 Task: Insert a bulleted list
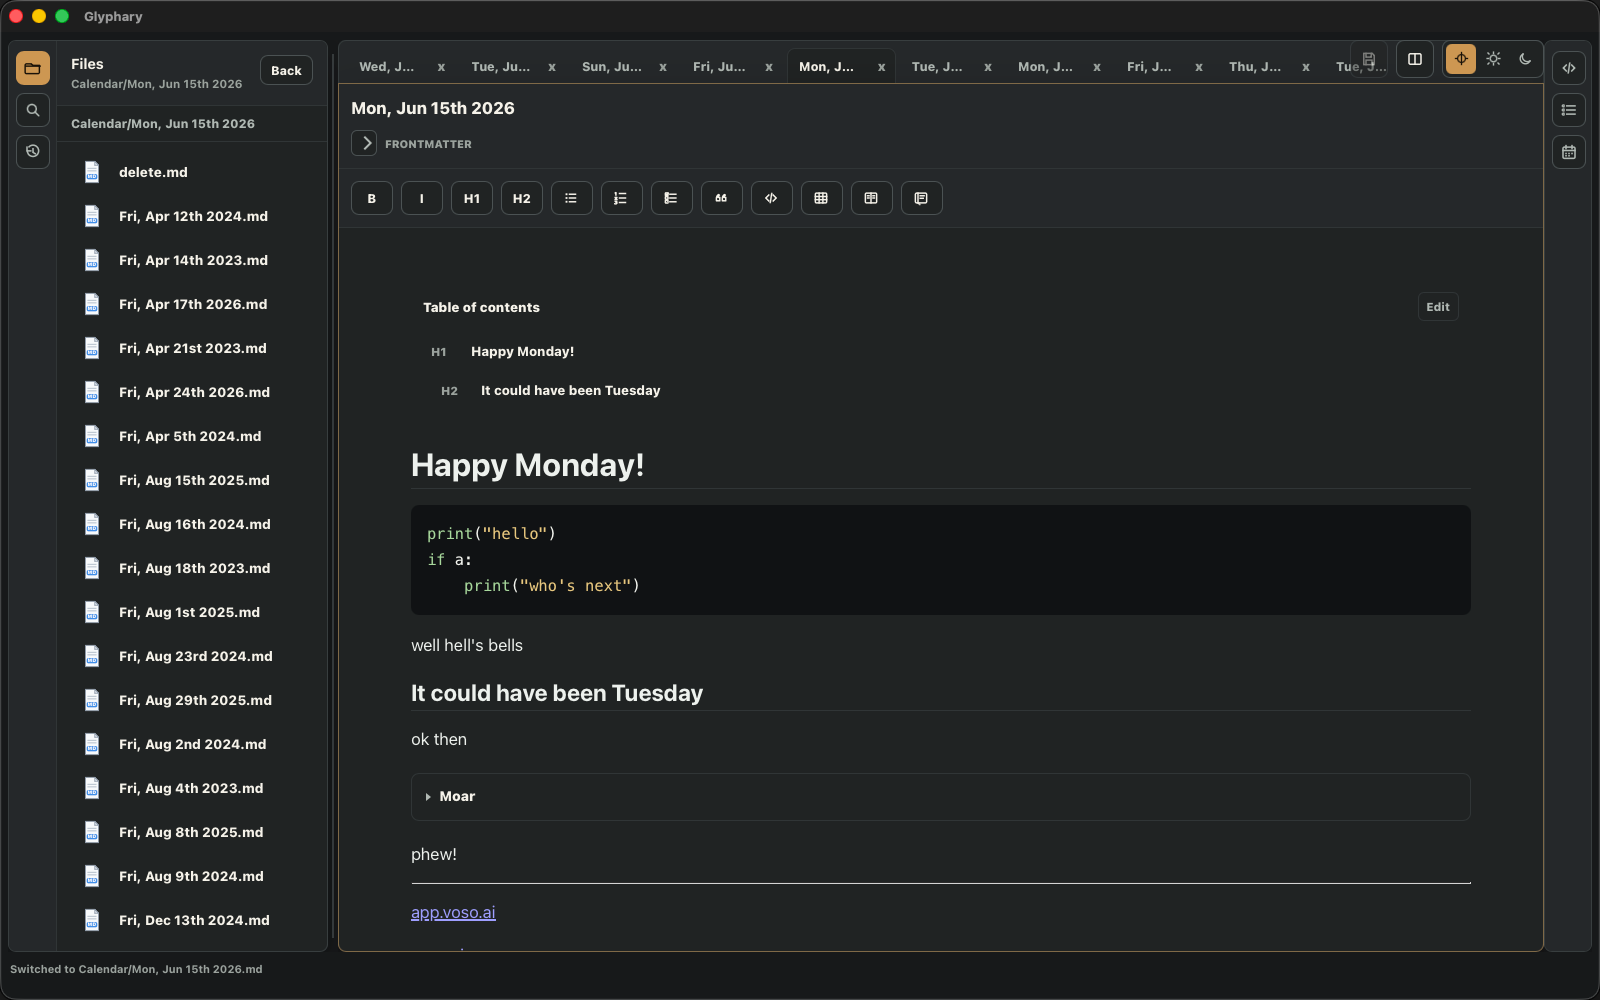click(572, 198)
